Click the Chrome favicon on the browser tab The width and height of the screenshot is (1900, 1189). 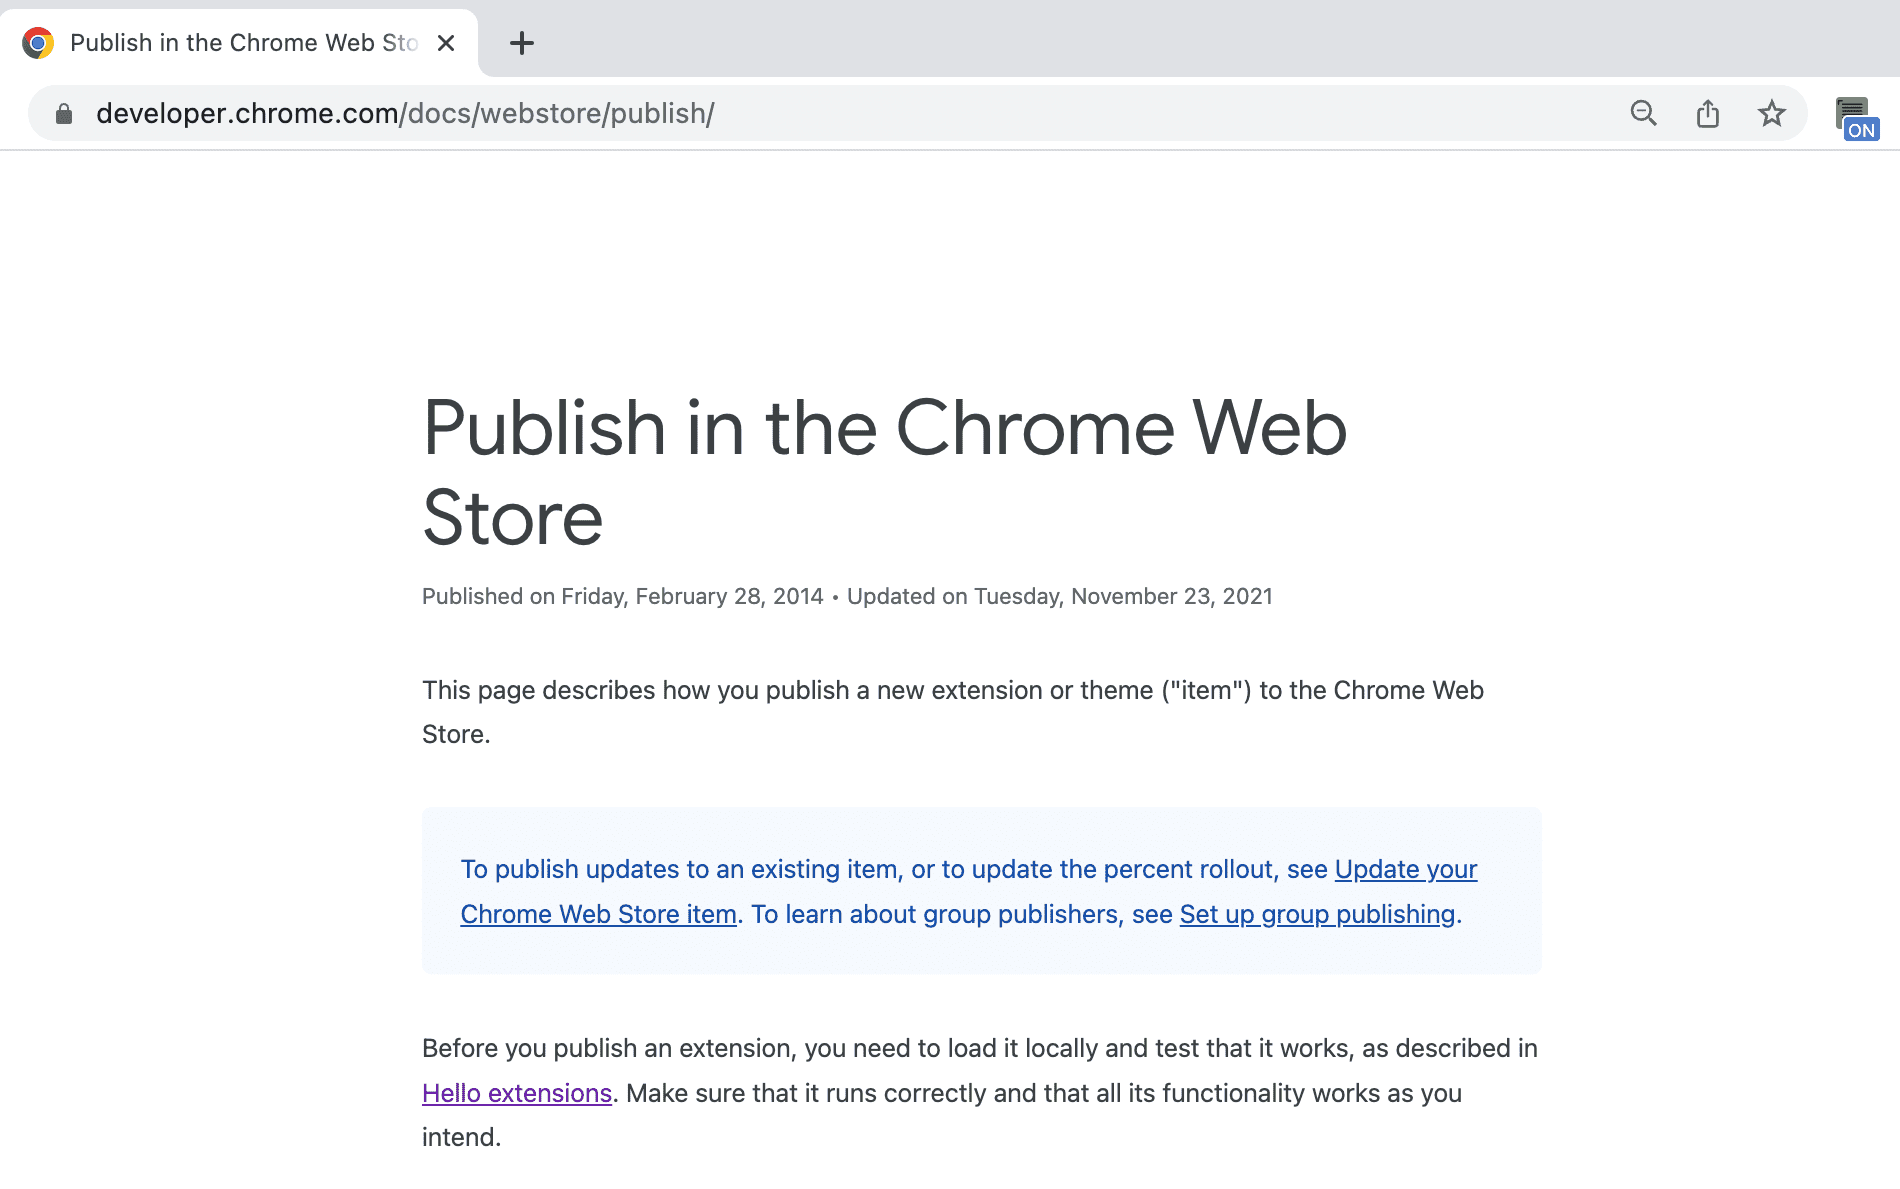(38, 42)
